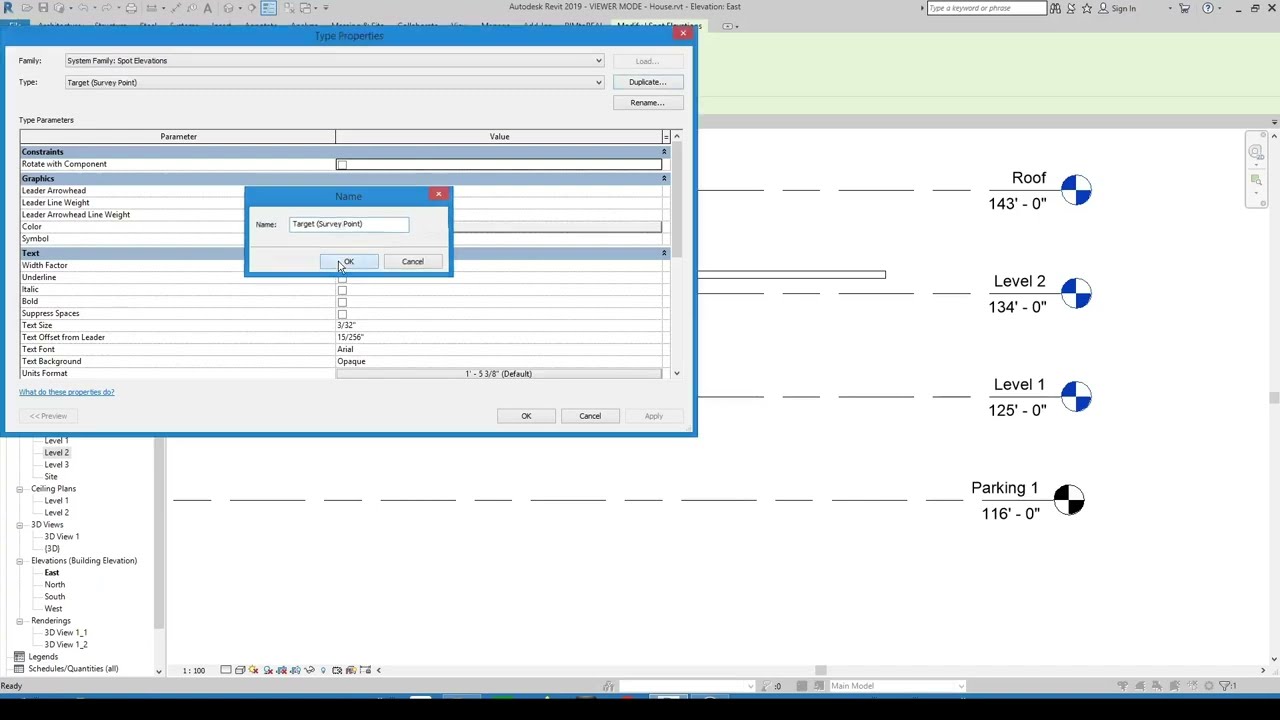This screenshot has width=1280, height=720.
Task: Click the Duplicate... button
Action: 648,82
